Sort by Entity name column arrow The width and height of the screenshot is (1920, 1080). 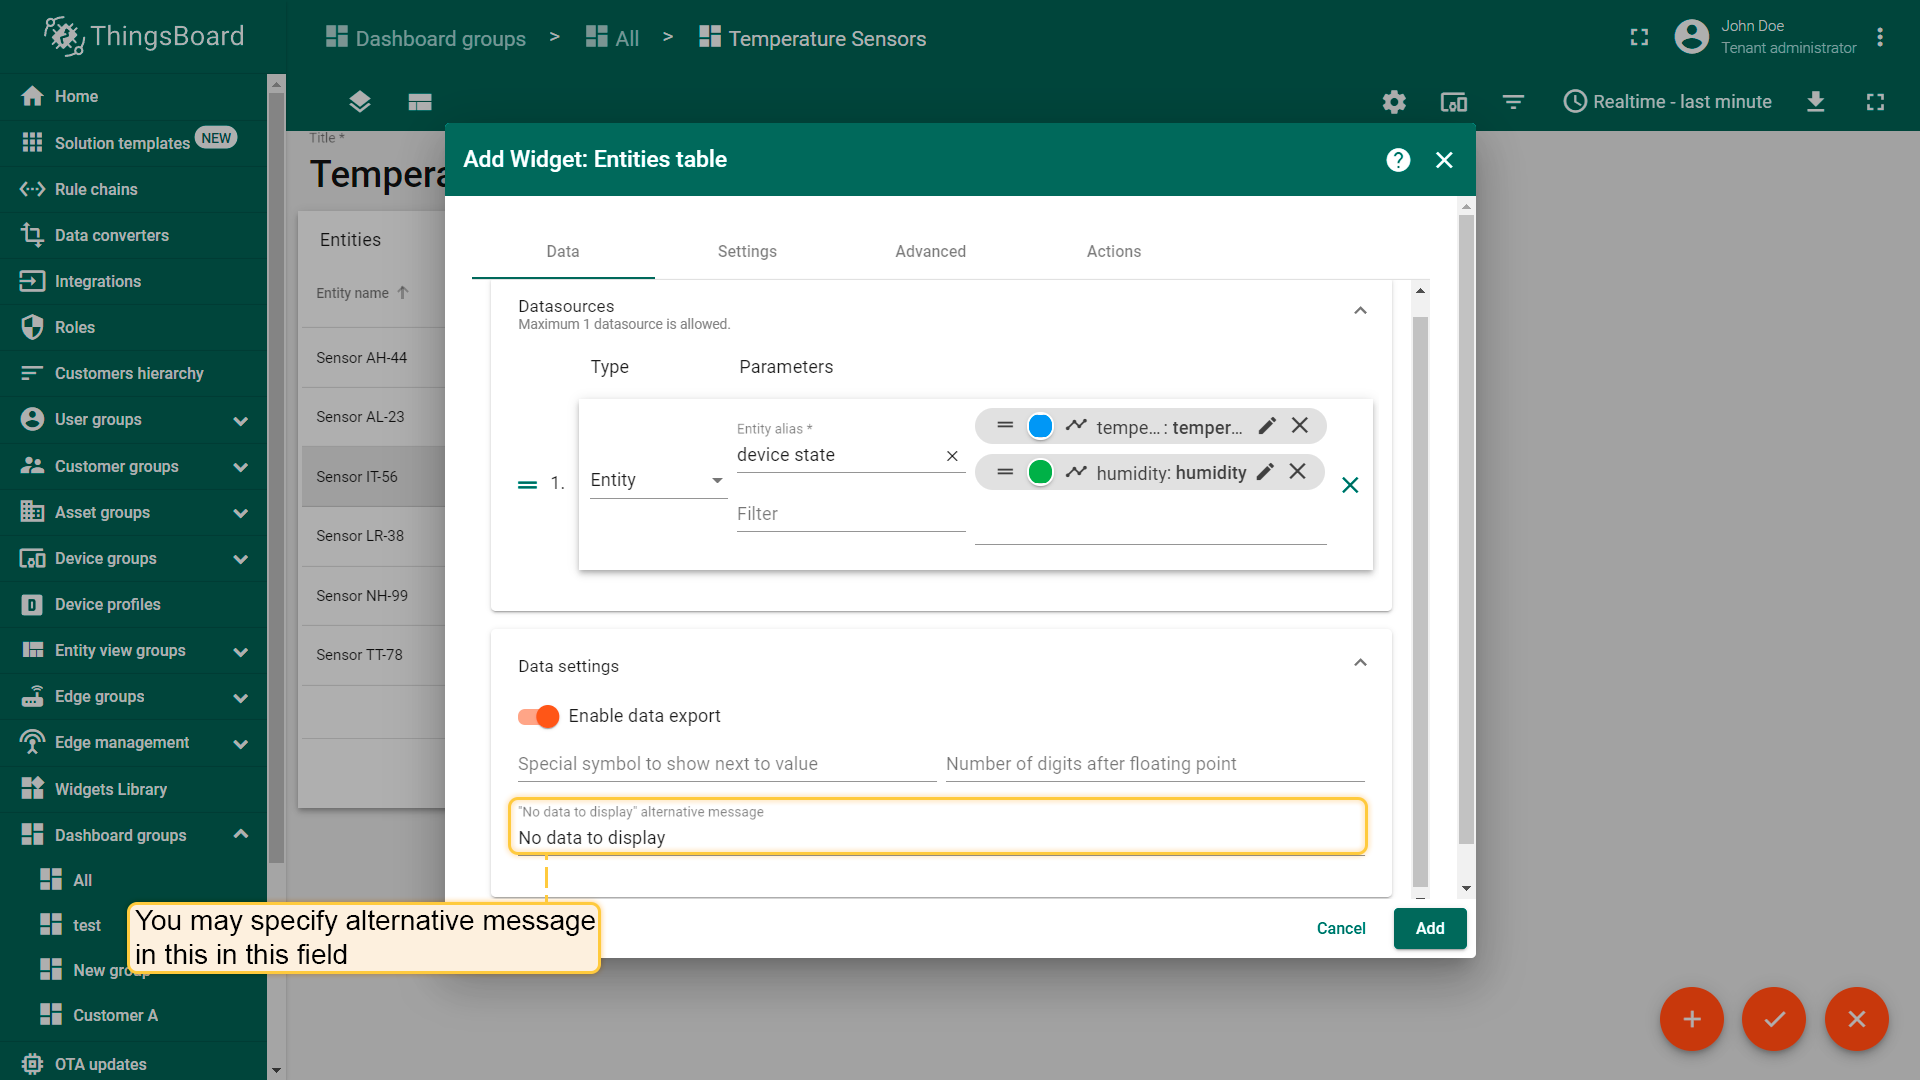(x=403, y=293)
